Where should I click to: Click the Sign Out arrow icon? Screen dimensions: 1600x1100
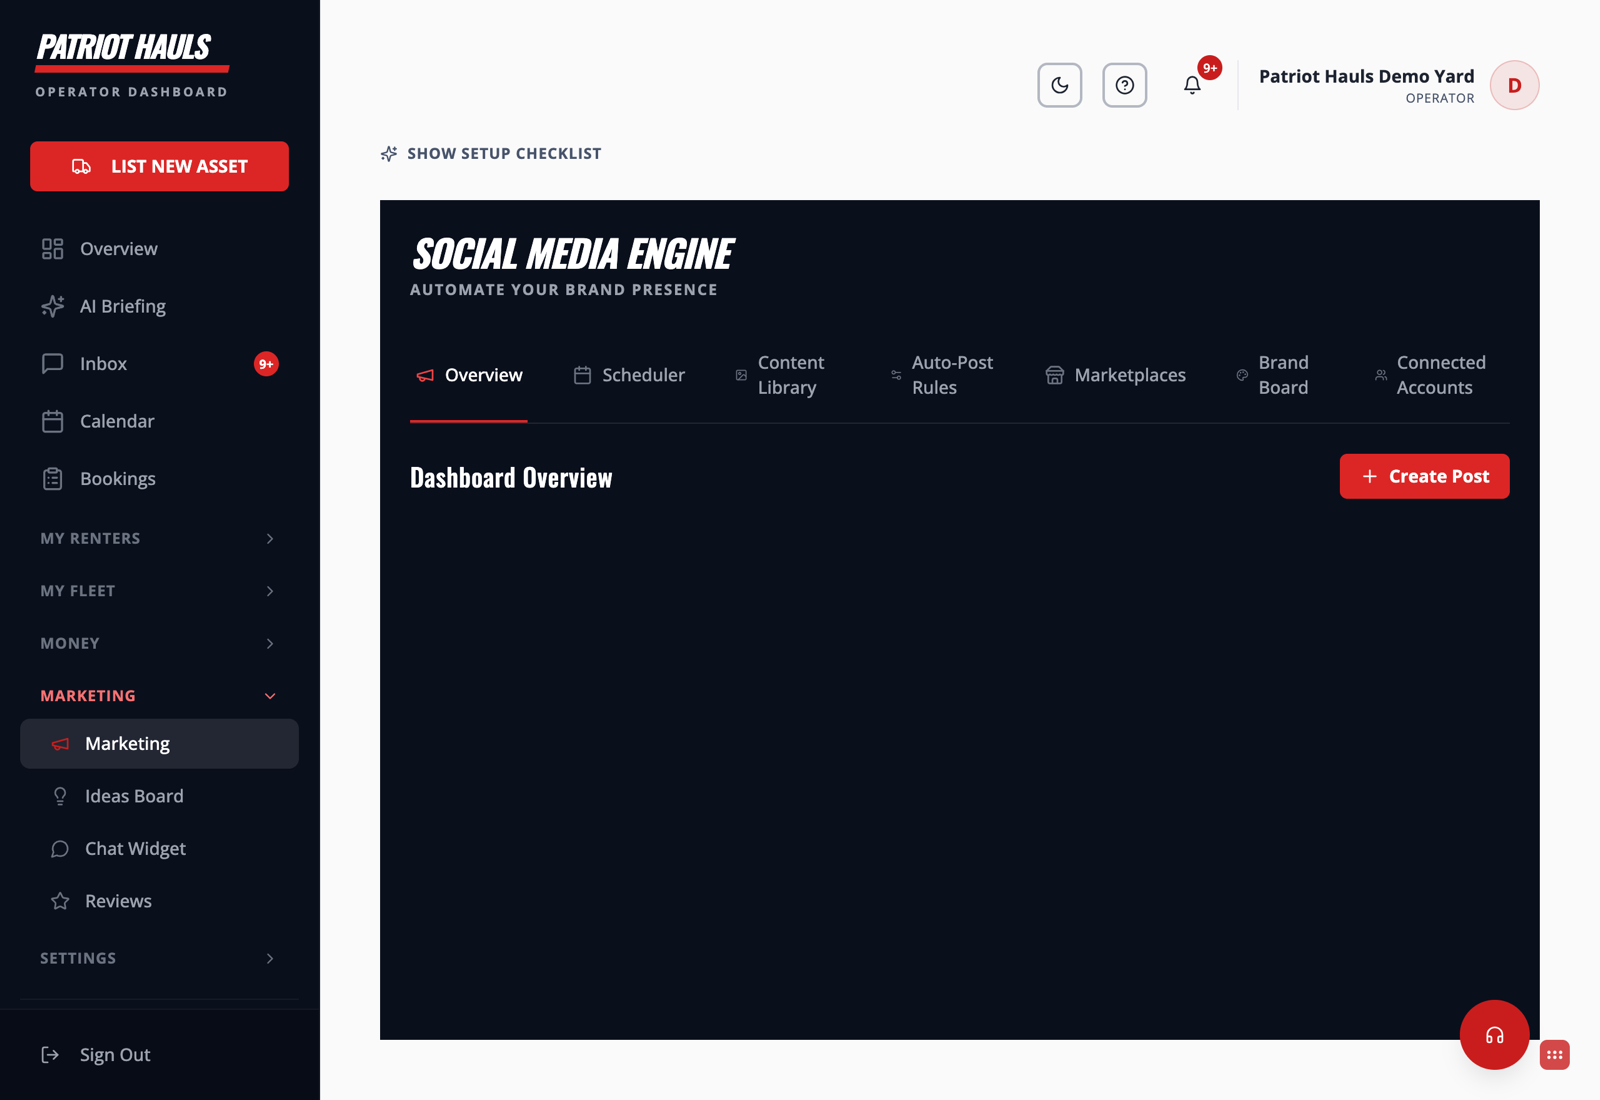tap(50, 1055)
